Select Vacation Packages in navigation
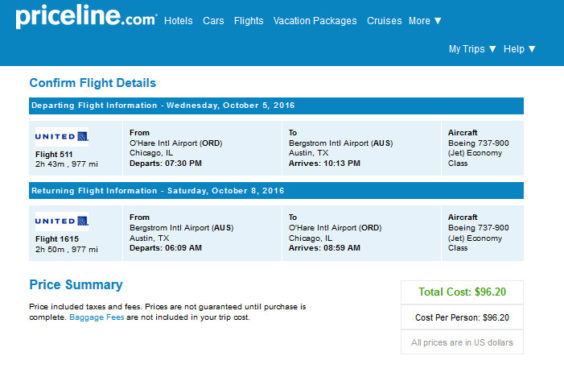The image size is (564, 377). tap(315, 21)
